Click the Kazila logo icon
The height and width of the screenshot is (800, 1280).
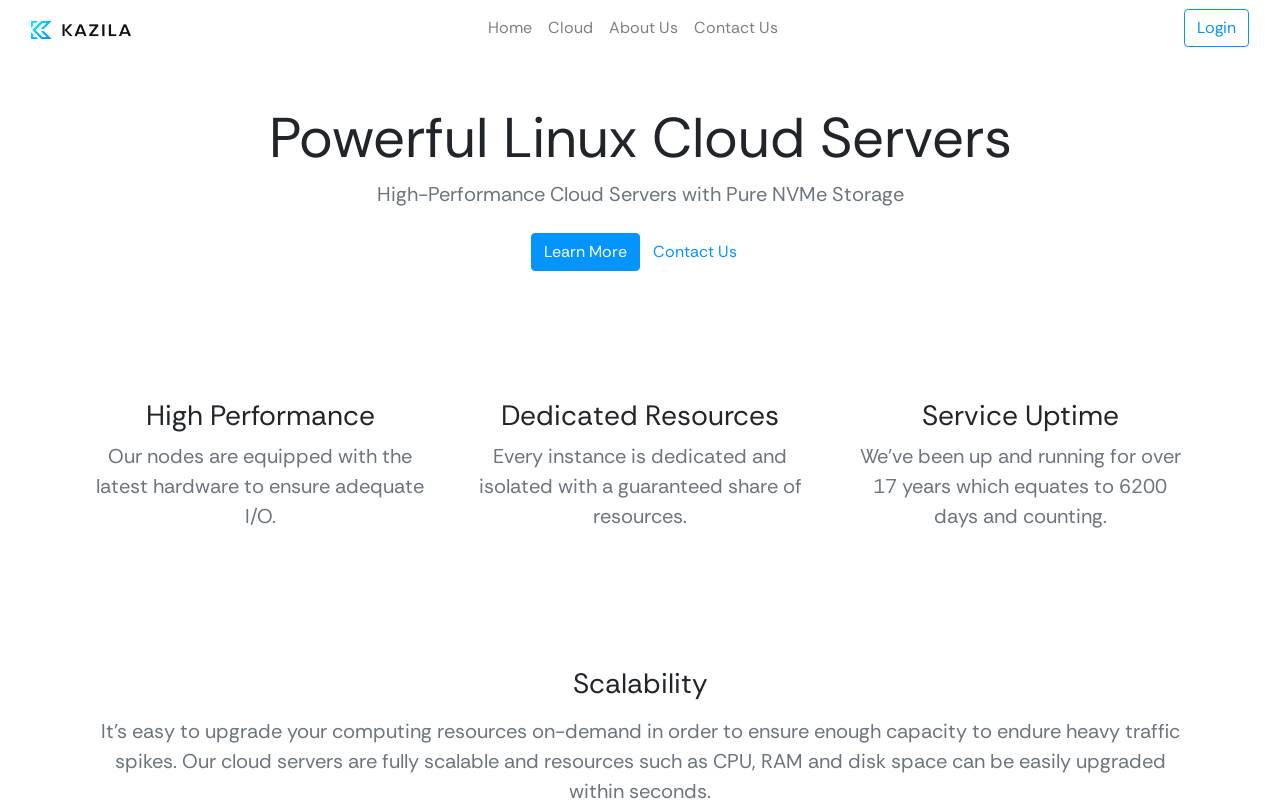click(41, 30)
